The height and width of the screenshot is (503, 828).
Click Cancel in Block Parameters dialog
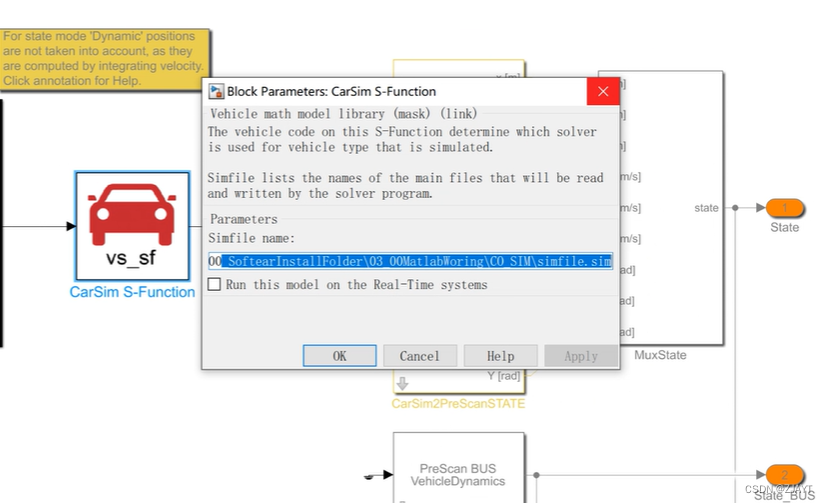(x=419, y=356)
